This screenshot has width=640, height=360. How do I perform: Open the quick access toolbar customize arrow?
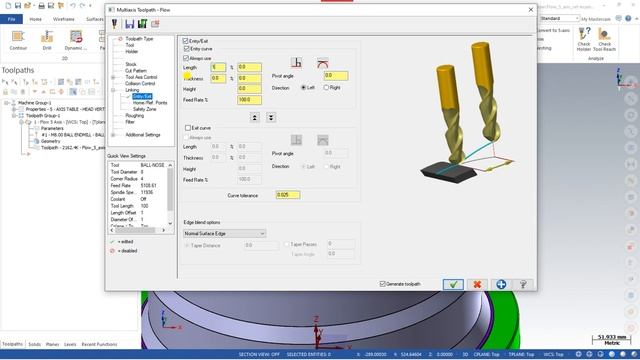pos(90,5)
